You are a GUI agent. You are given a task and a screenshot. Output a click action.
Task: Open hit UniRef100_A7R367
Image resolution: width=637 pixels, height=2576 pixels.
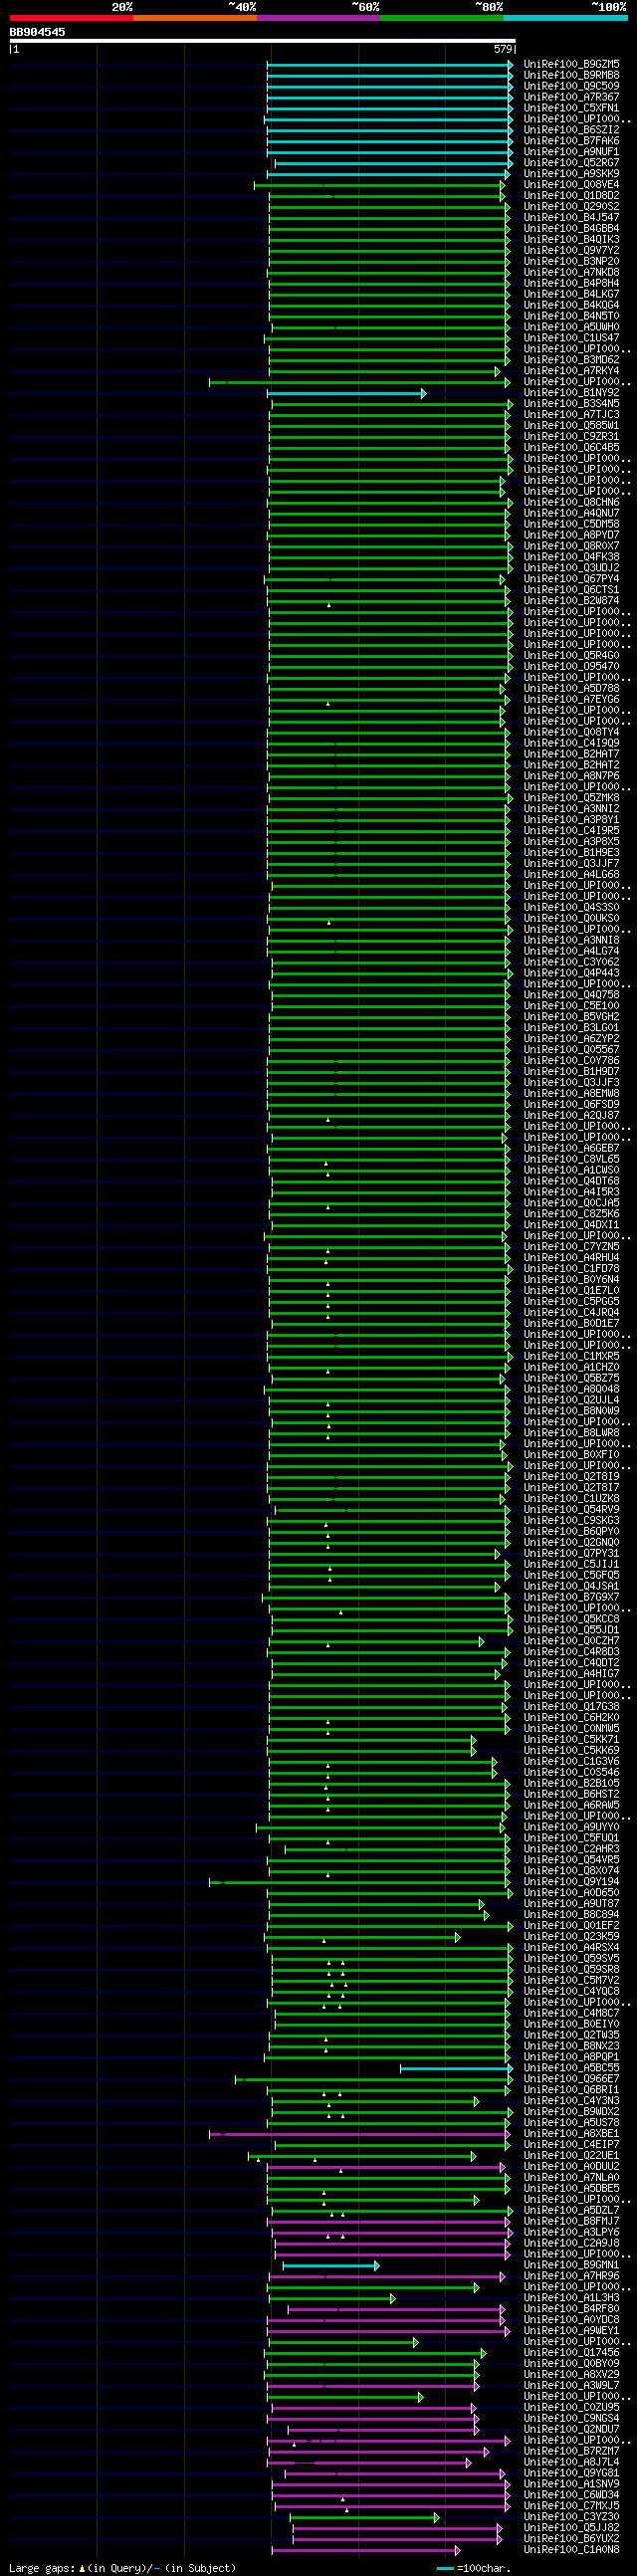coord(571,97)
